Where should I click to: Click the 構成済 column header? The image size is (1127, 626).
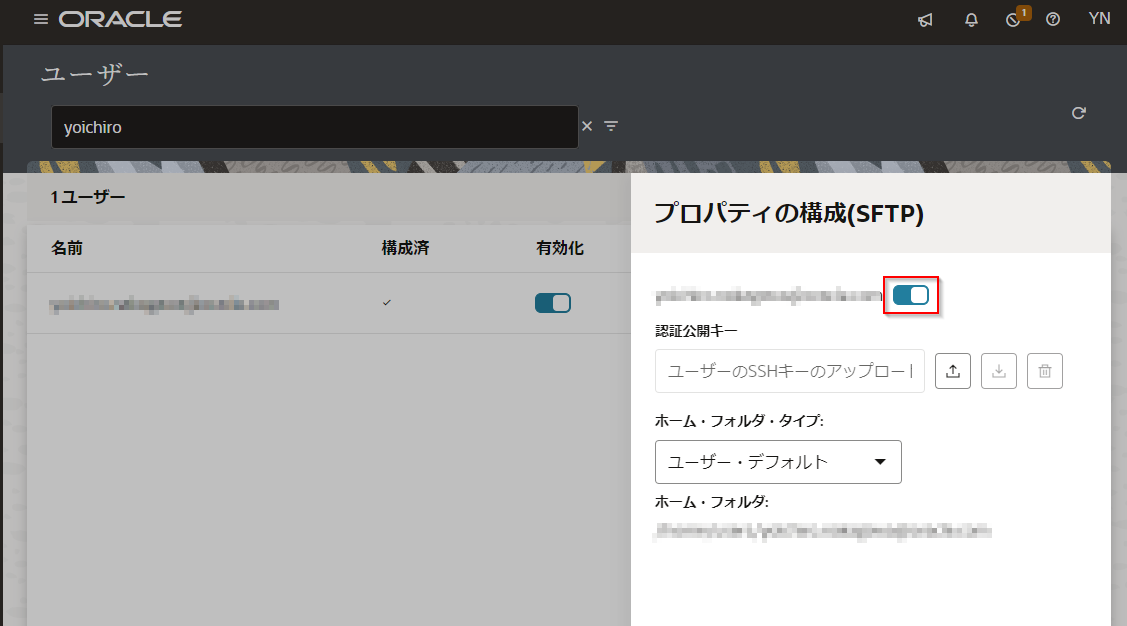[405, 248]
